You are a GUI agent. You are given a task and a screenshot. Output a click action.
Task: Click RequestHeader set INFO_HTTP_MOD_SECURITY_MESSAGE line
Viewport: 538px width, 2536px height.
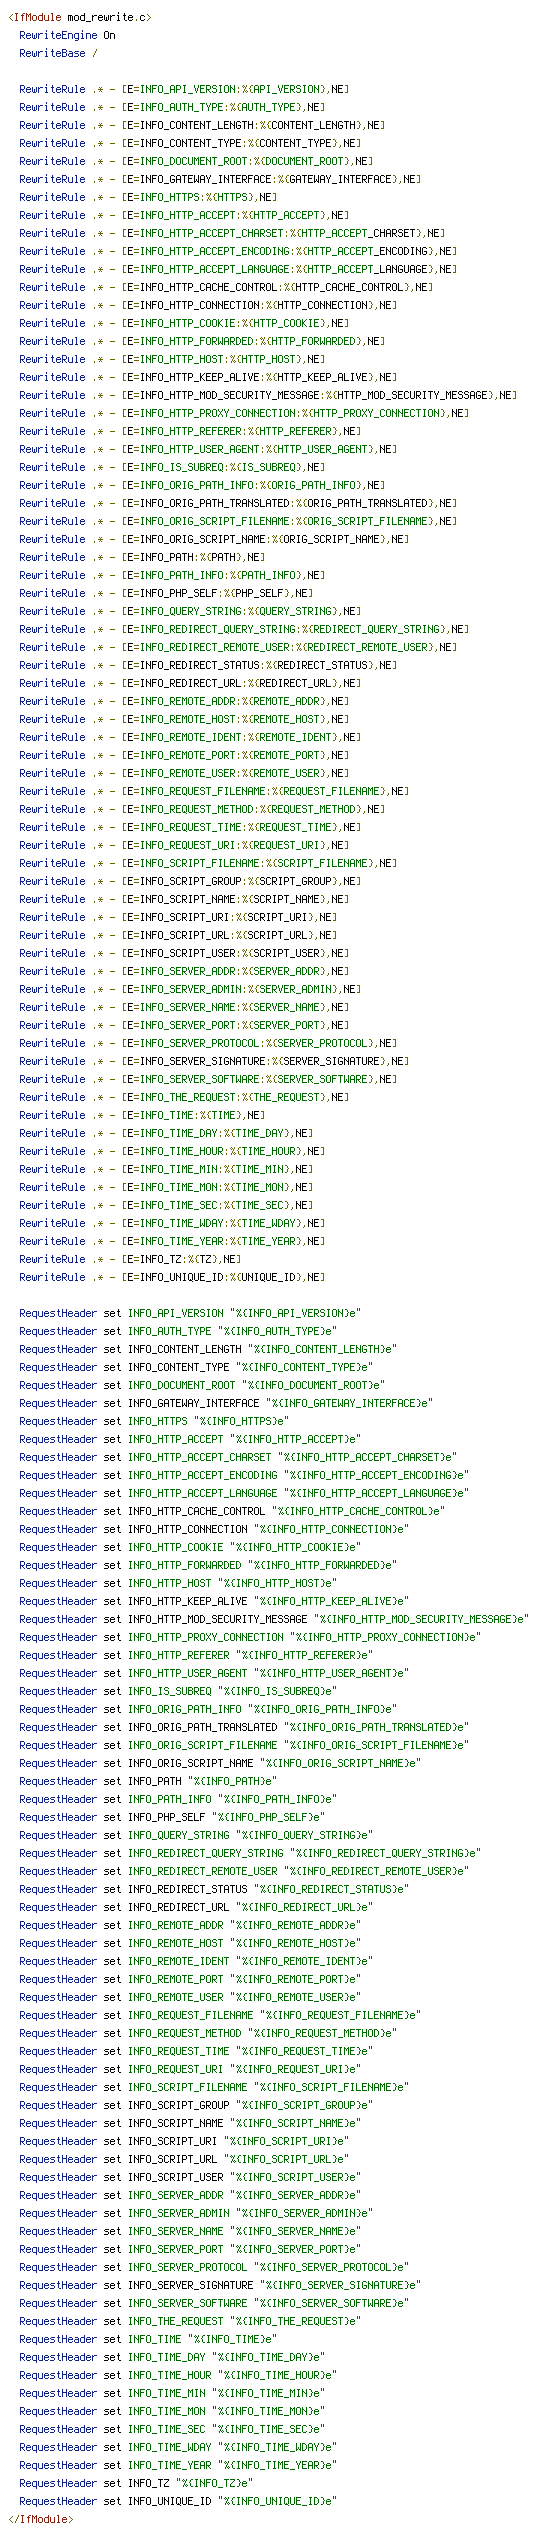274,1619
